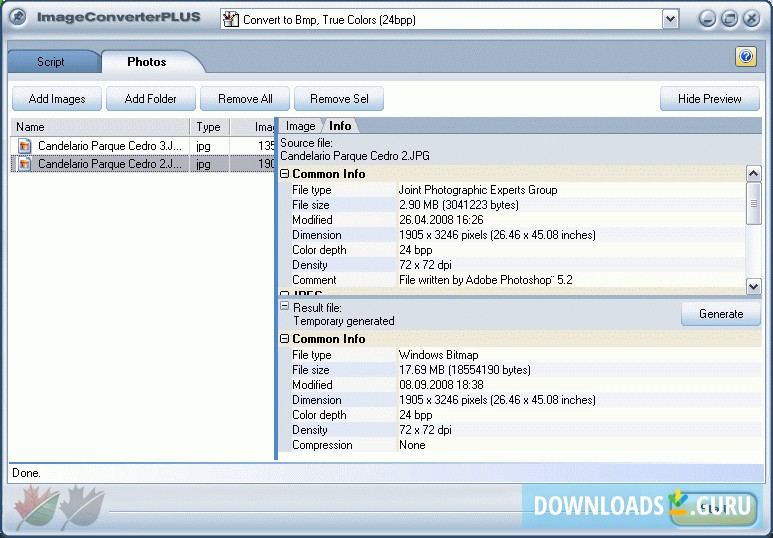
Task: Switch to the Image preview tab
Action: [300, 126]
